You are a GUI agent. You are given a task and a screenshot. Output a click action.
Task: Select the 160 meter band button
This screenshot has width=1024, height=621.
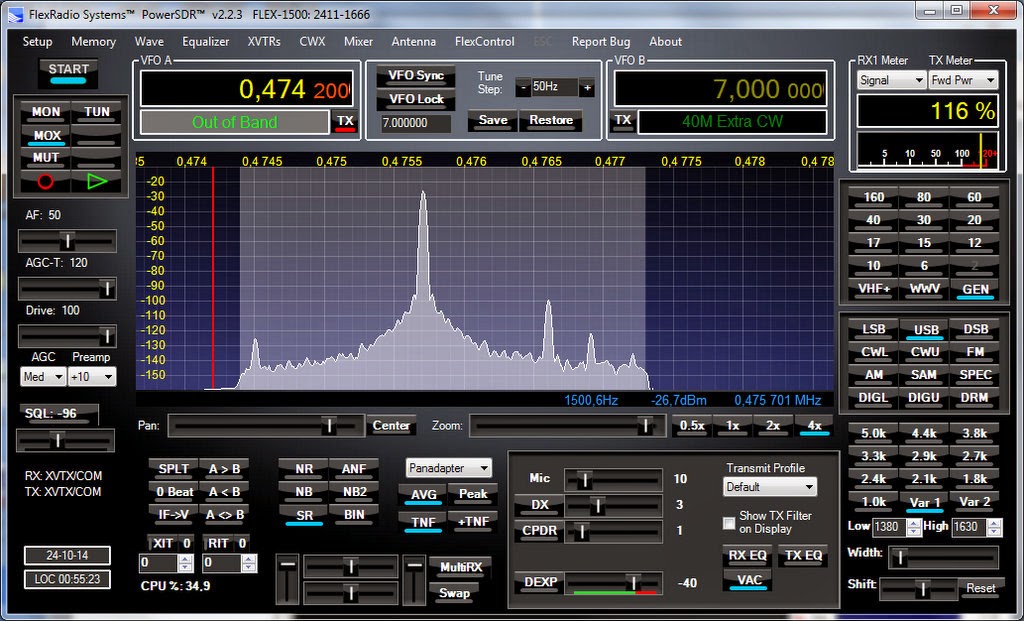tap(873, 197)
